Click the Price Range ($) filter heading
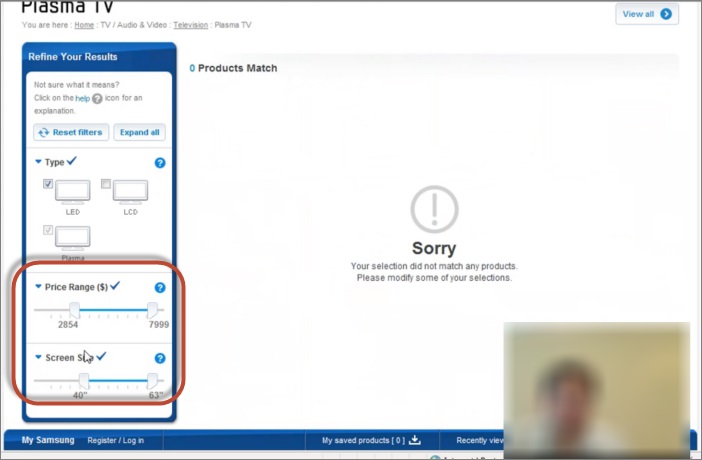 pyautogui.click(x=76, y=287)
